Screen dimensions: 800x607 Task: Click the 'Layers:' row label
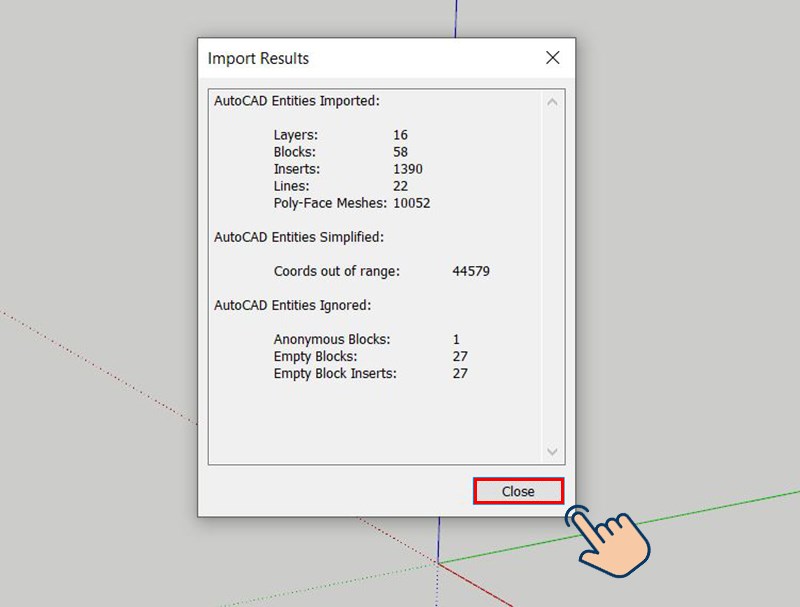pyautogui.click(x=295, y=135)
